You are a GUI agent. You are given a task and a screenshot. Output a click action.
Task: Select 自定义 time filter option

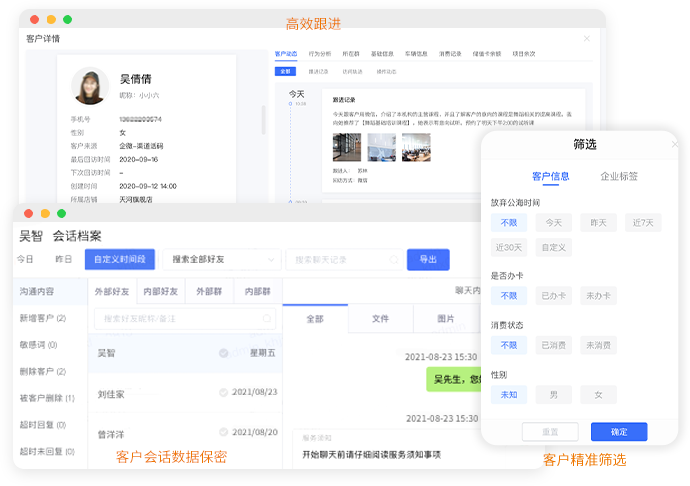(554, 247)
